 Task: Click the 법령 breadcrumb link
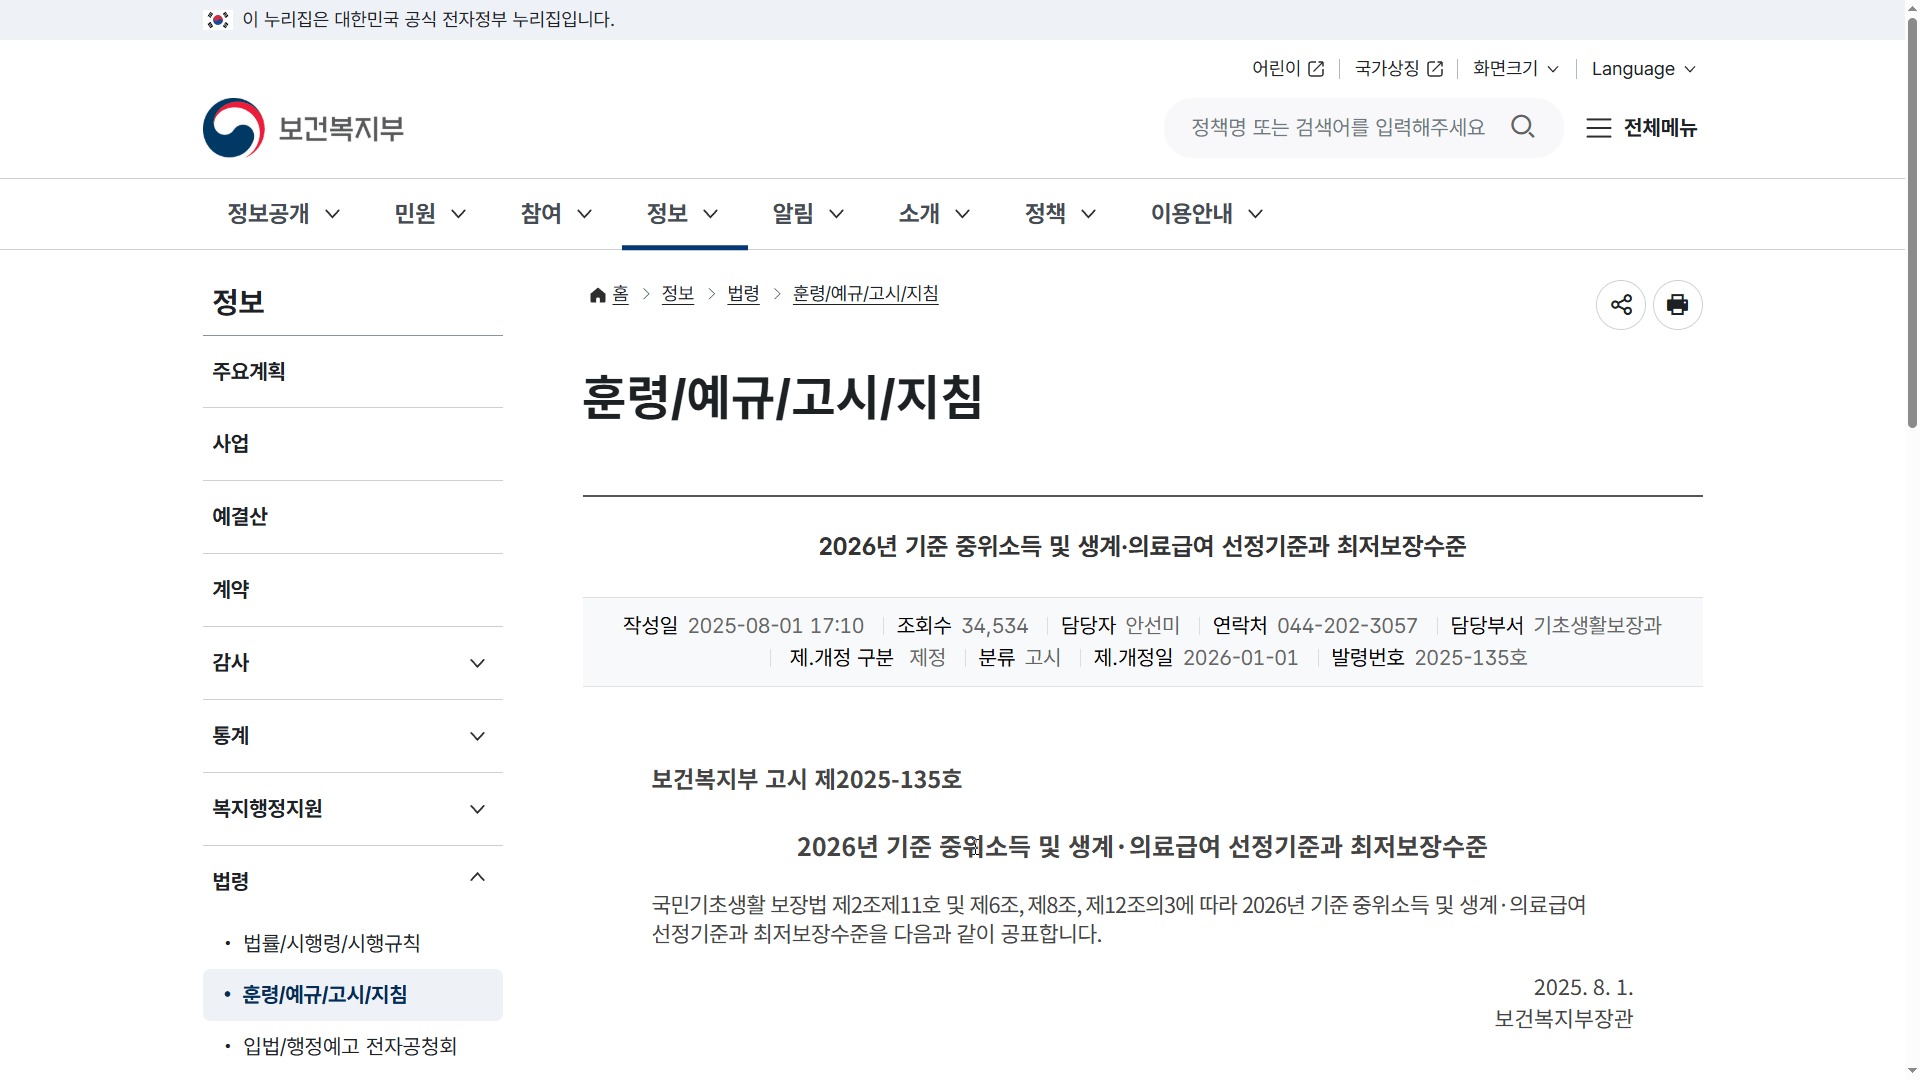pos(743,294)
